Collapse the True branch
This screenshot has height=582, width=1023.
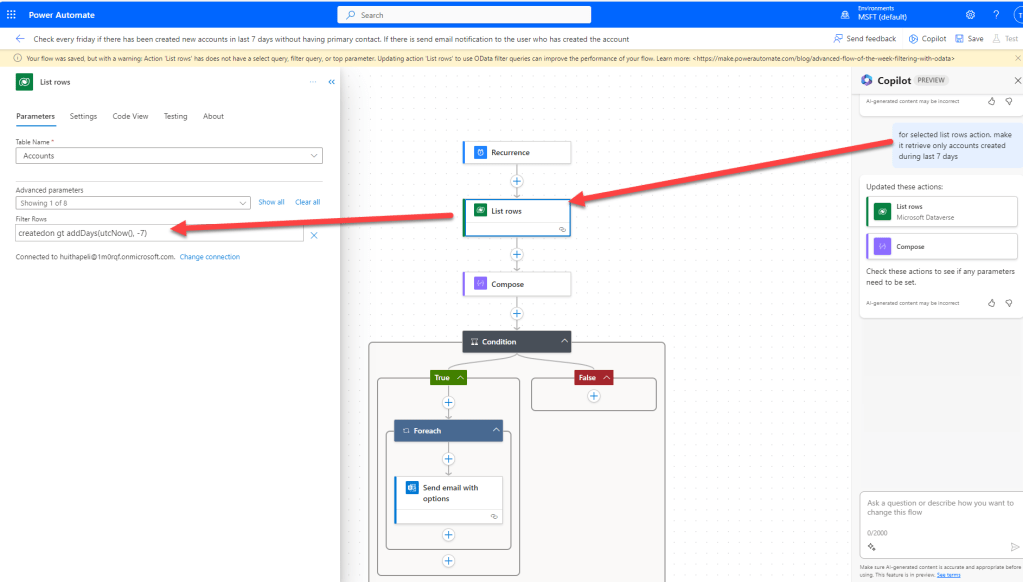point(462,378)
